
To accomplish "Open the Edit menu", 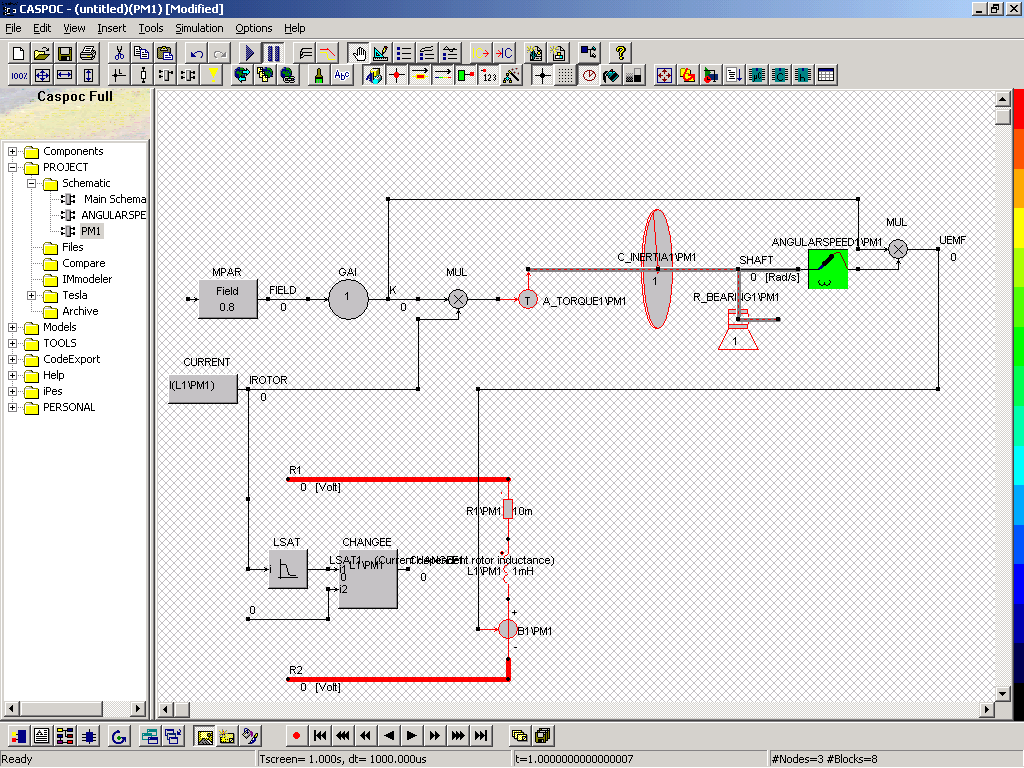I will pos(42,28).
